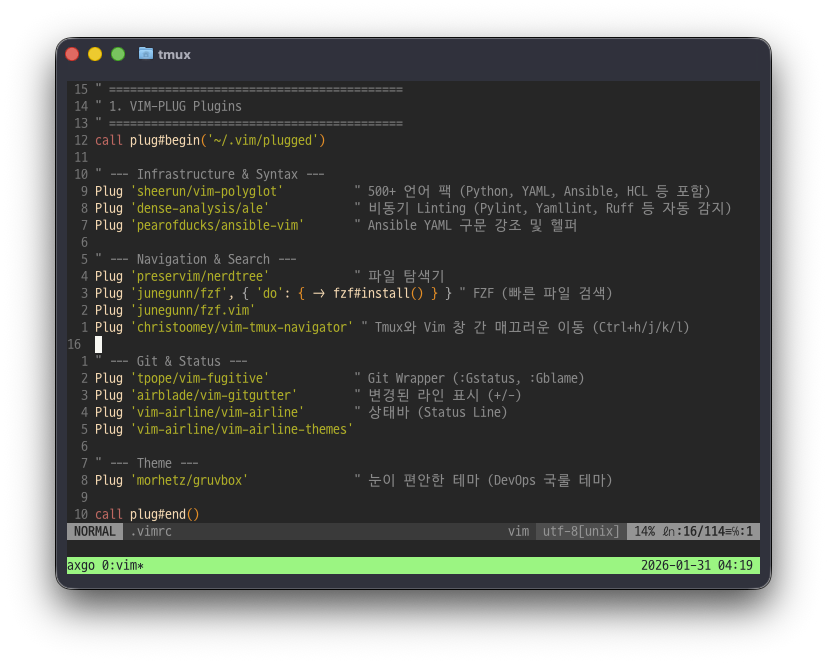Click the fzf#install() function call

pyautogui.click(x=378, y=293)
